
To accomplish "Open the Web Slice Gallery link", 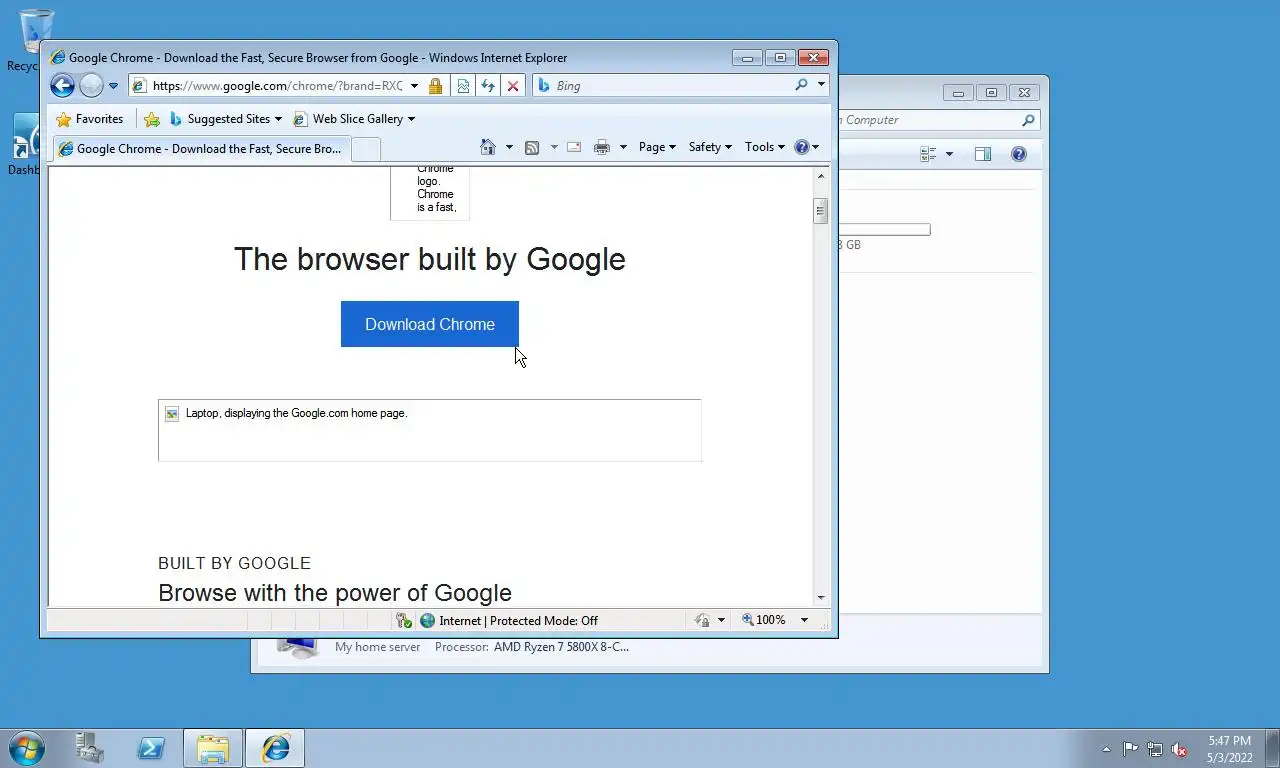I will (x=354, y=119).
